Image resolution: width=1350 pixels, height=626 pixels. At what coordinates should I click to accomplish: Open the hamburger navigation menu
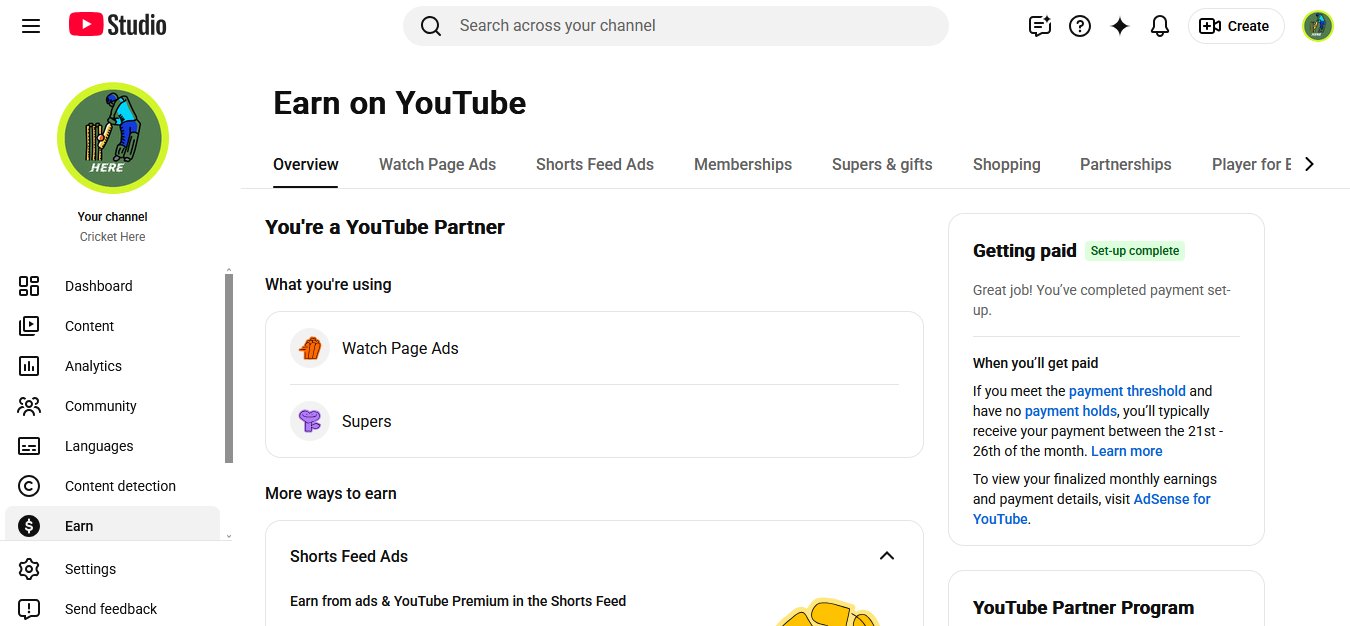31,26
